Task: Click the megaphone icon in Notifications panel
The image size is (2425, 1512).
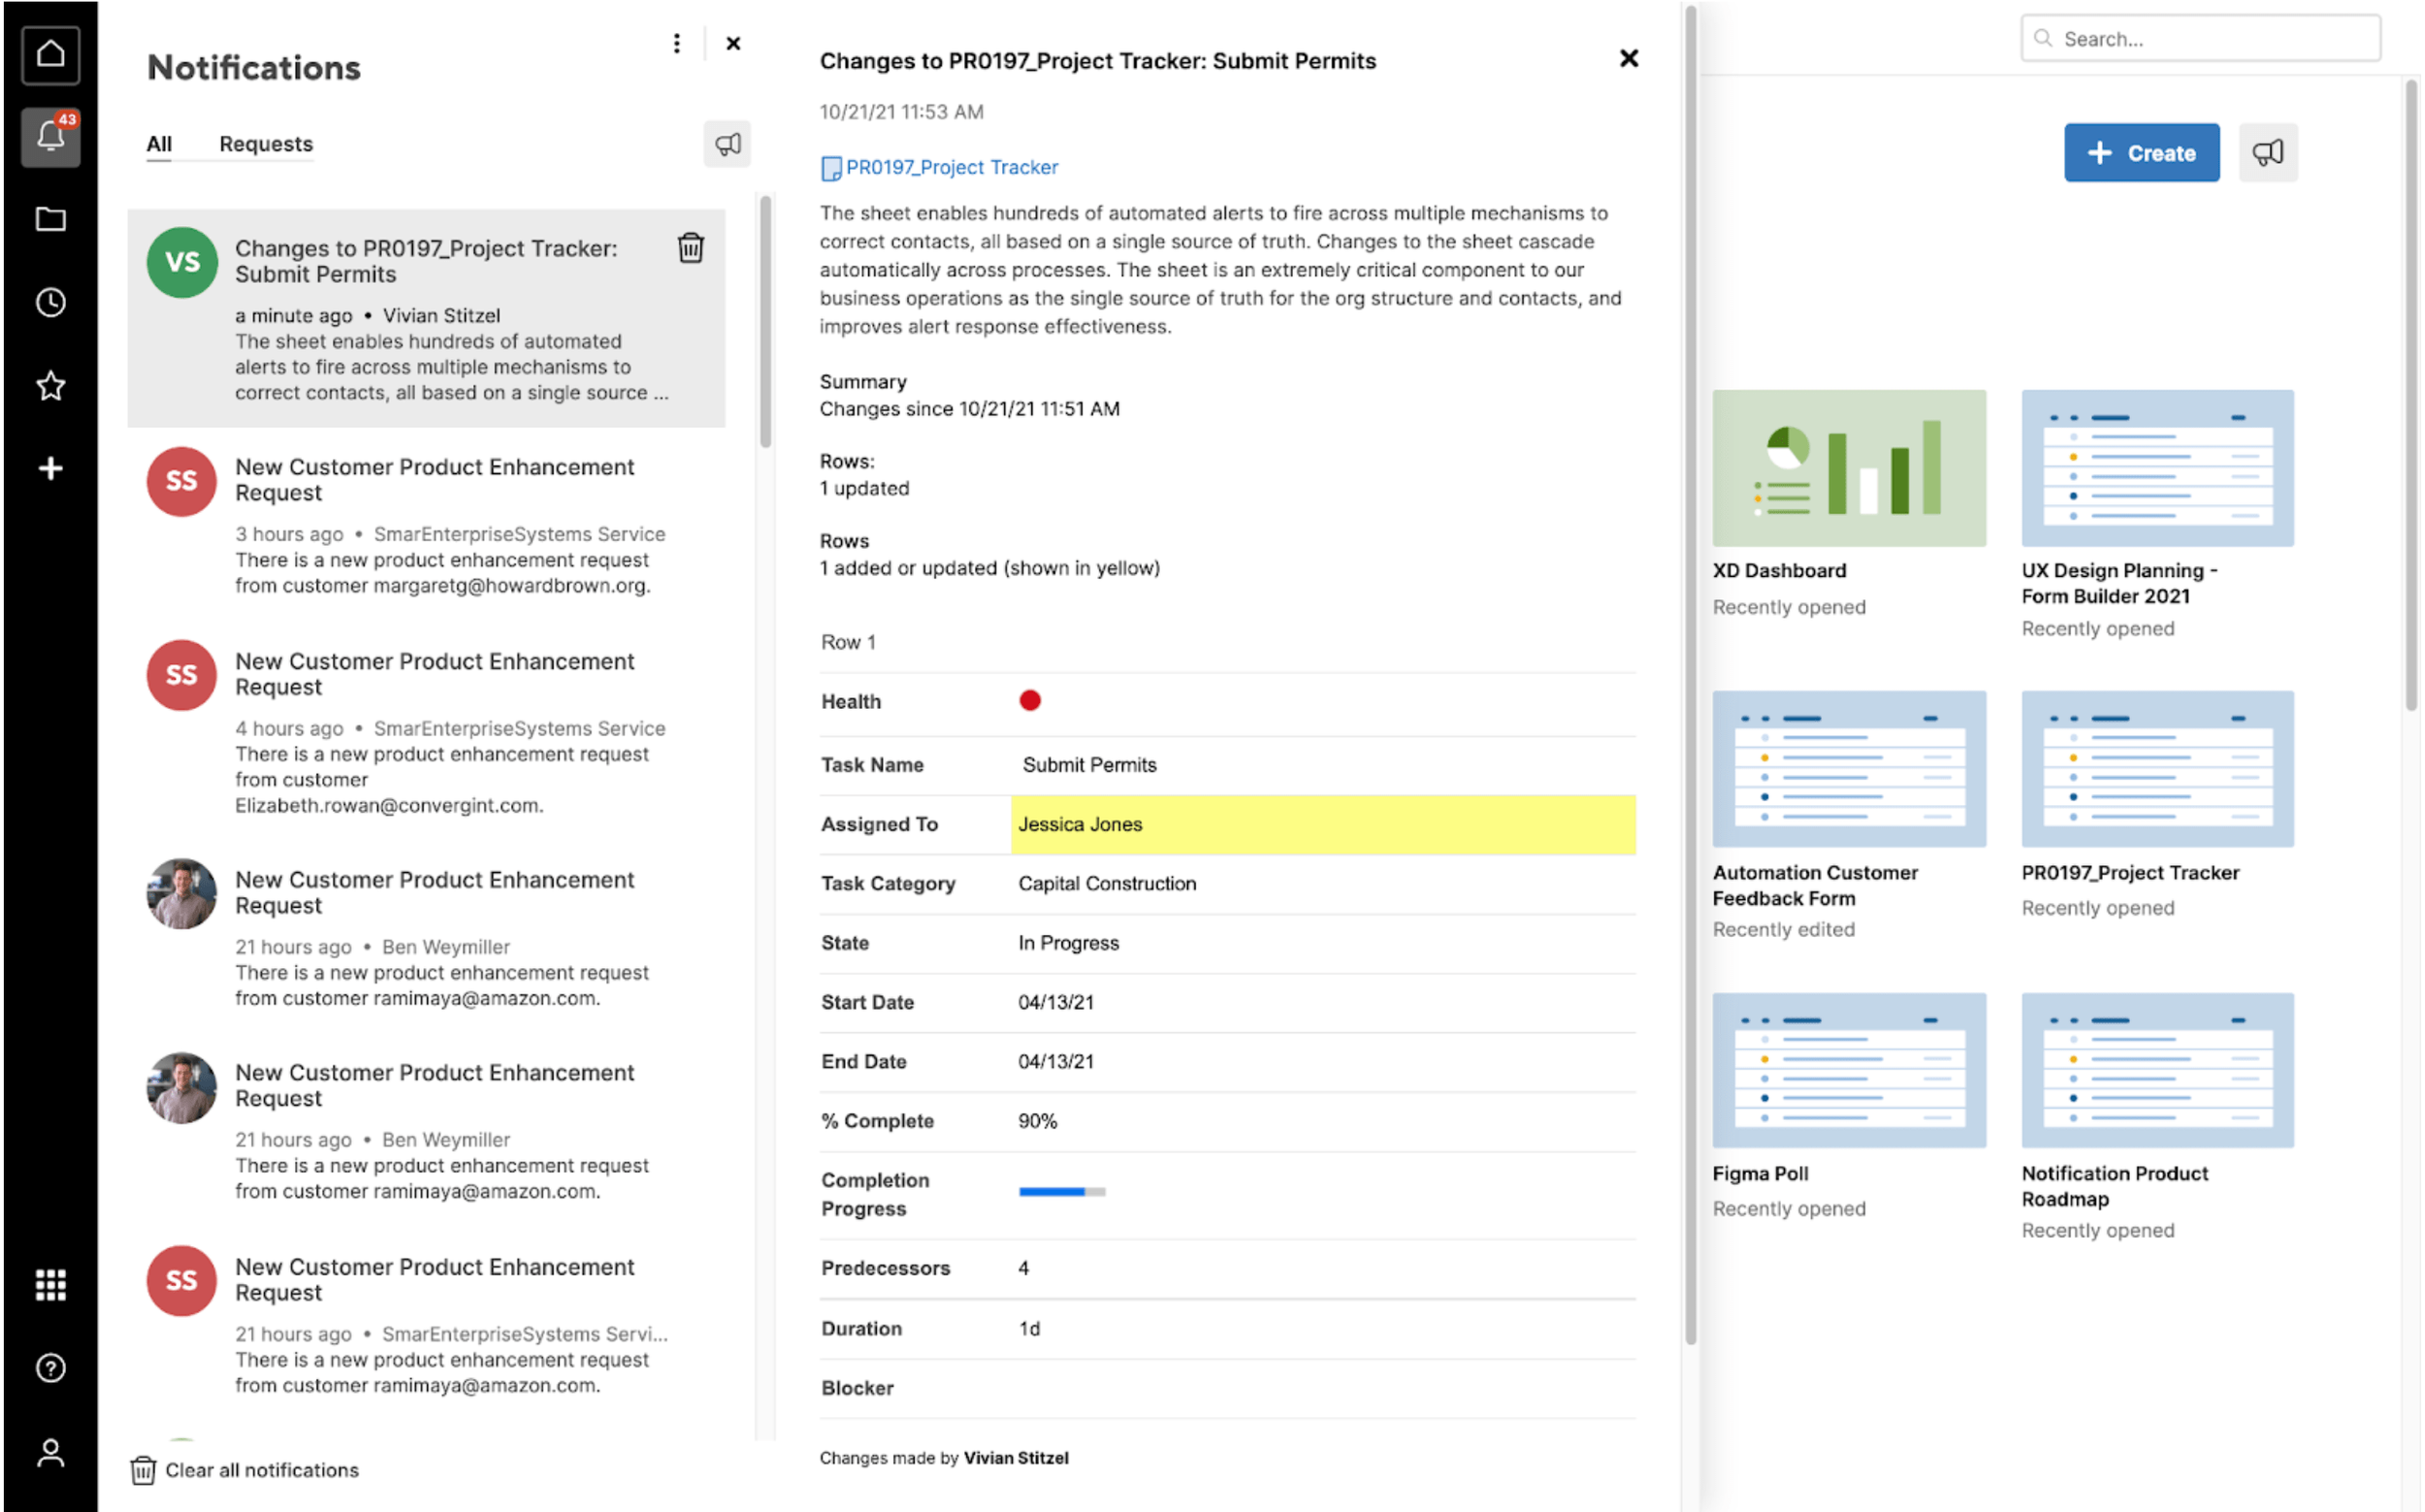Action: click(727, 144)
